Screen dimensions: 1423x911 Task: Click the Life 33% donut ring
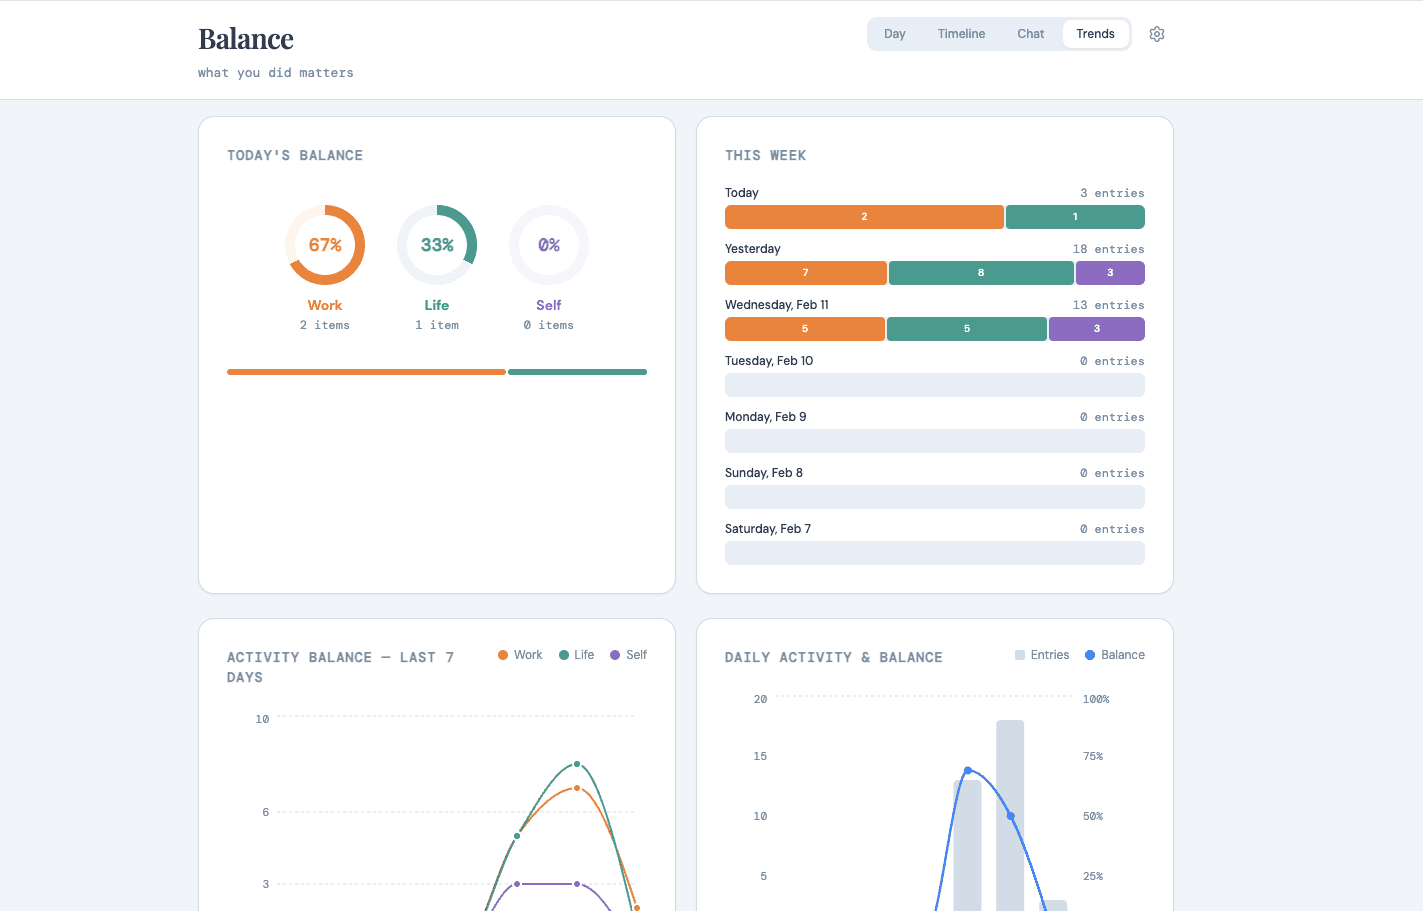click(437, 245)
